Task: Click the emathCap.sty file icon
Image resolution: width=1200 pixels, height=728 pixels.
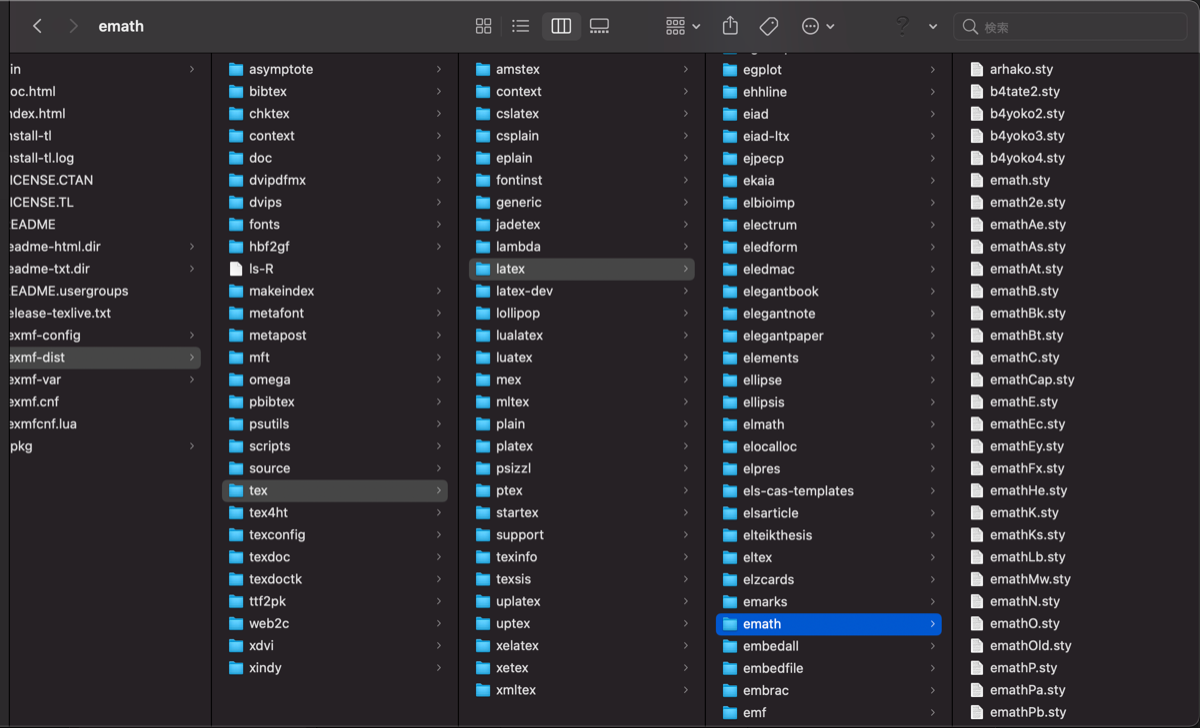Action: [977, 379]
